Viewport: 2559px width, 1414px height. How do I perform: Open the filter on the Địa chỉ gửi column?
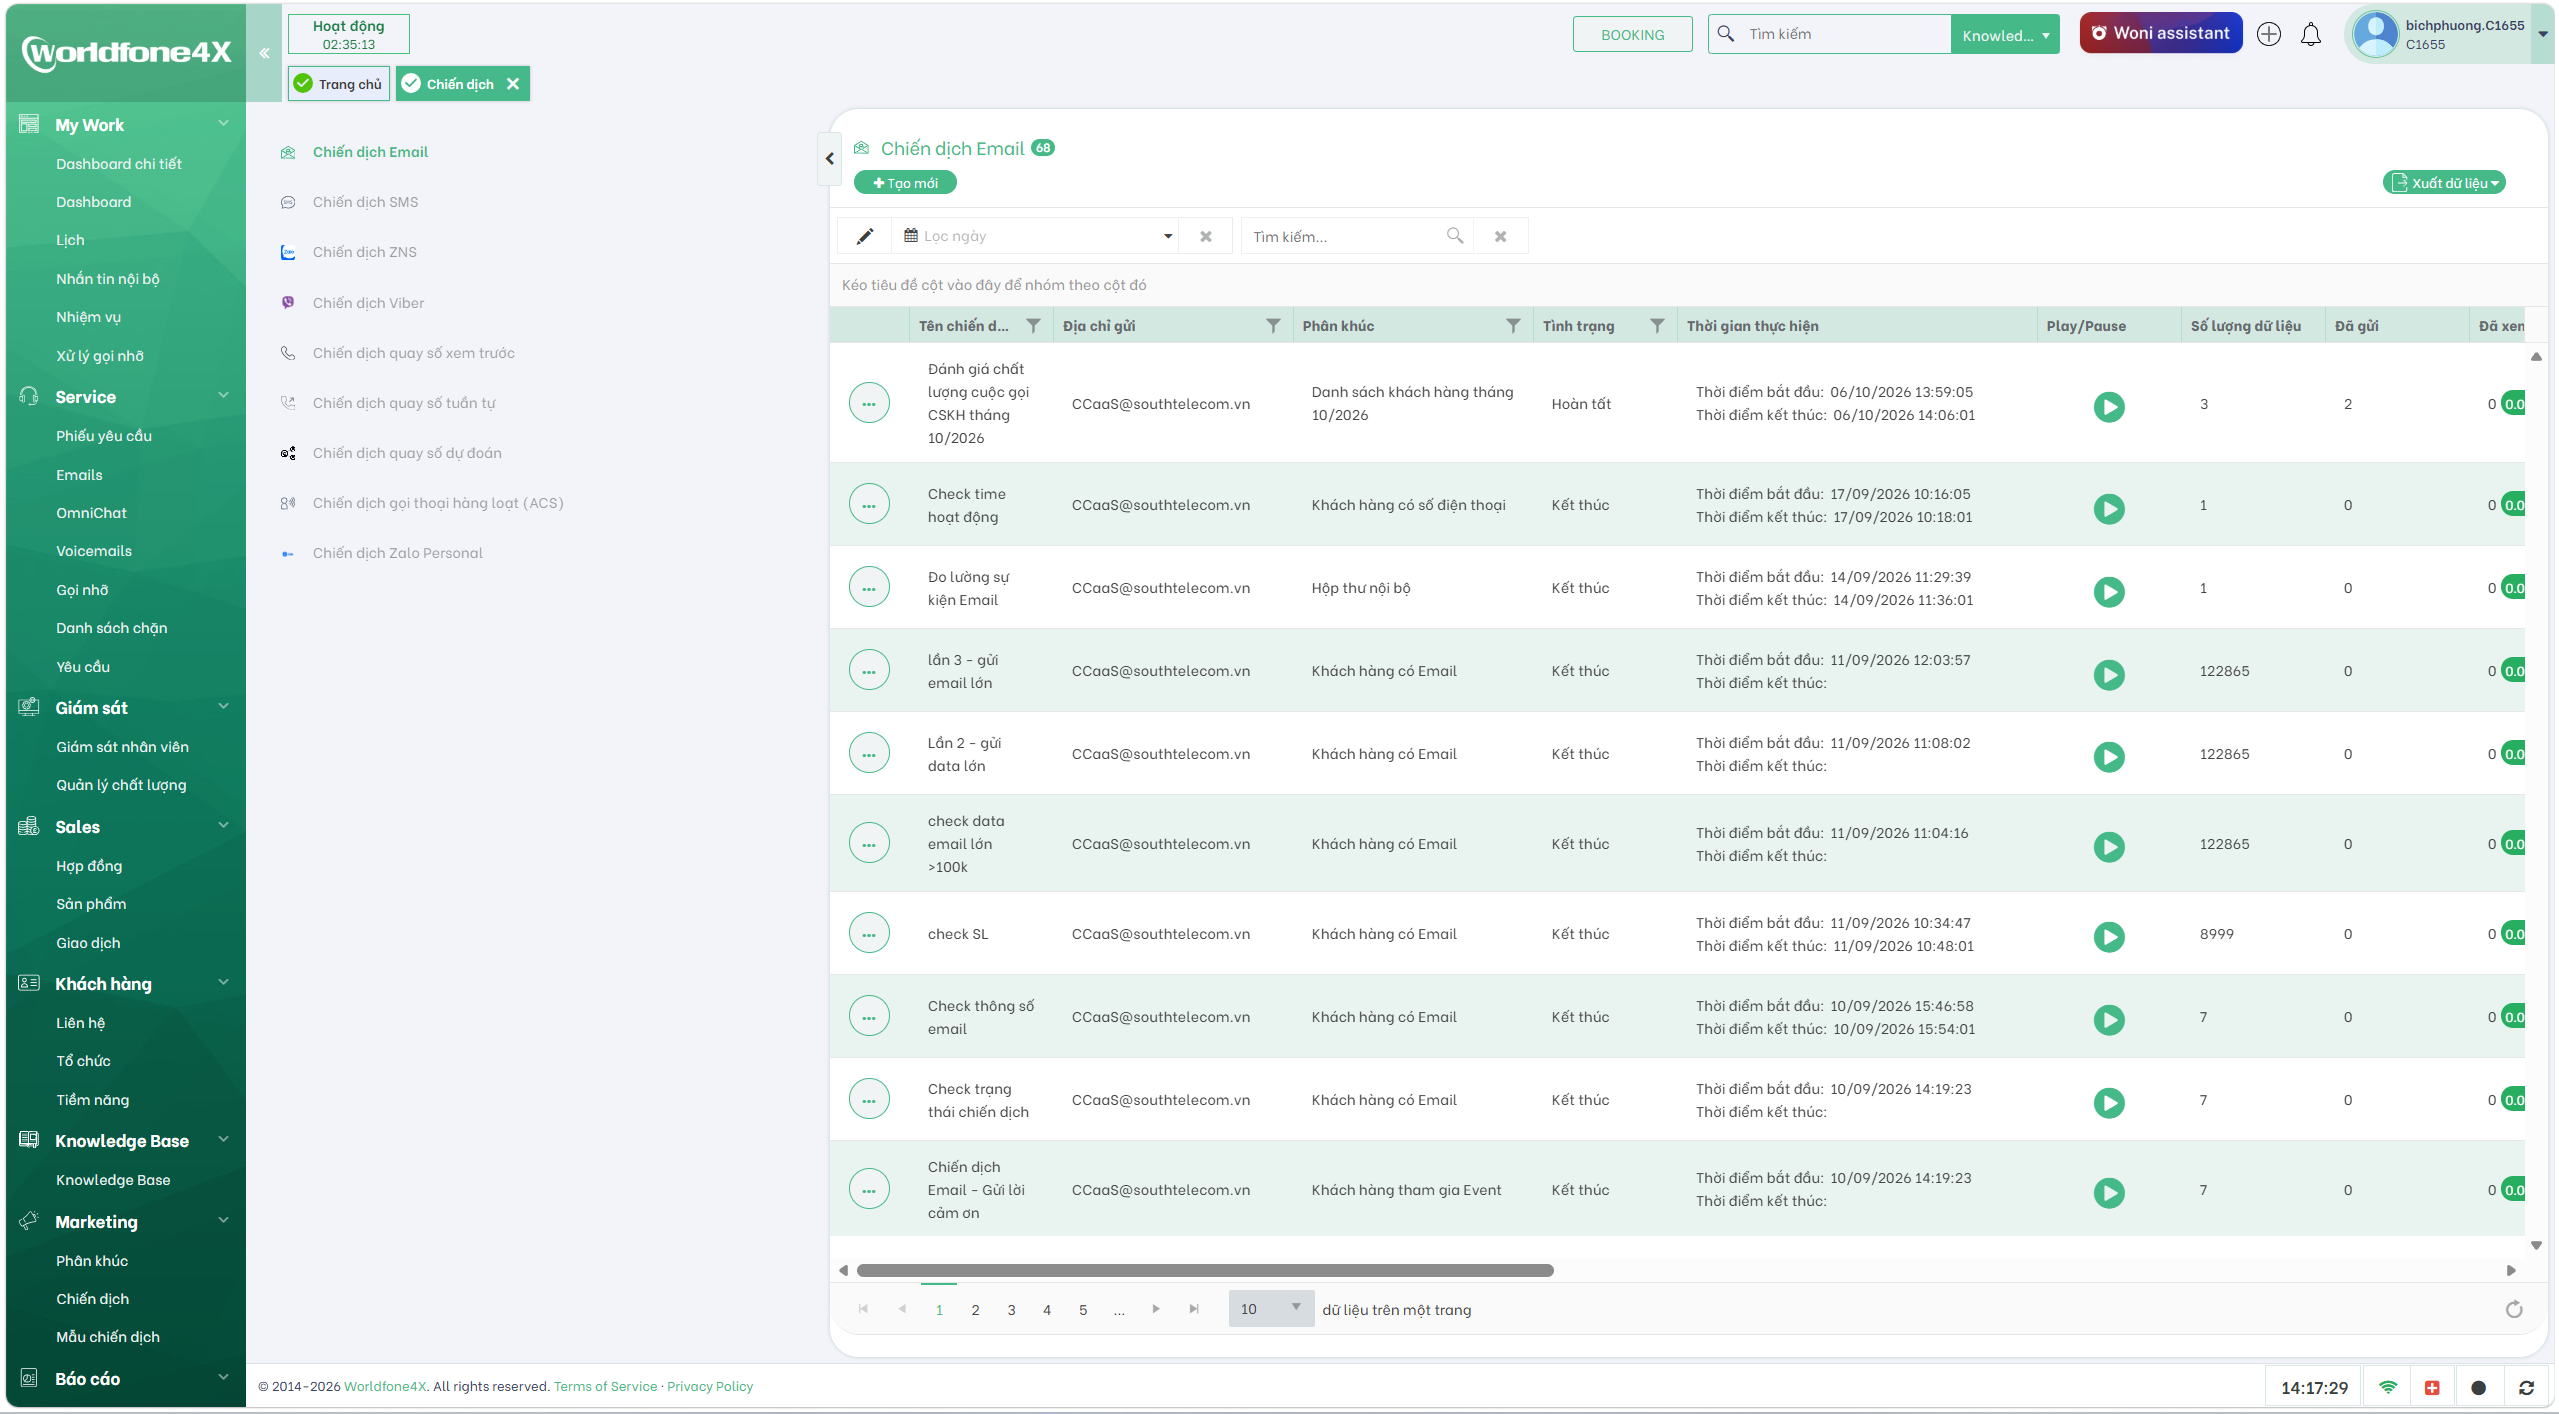click(x=1273, y=326)
